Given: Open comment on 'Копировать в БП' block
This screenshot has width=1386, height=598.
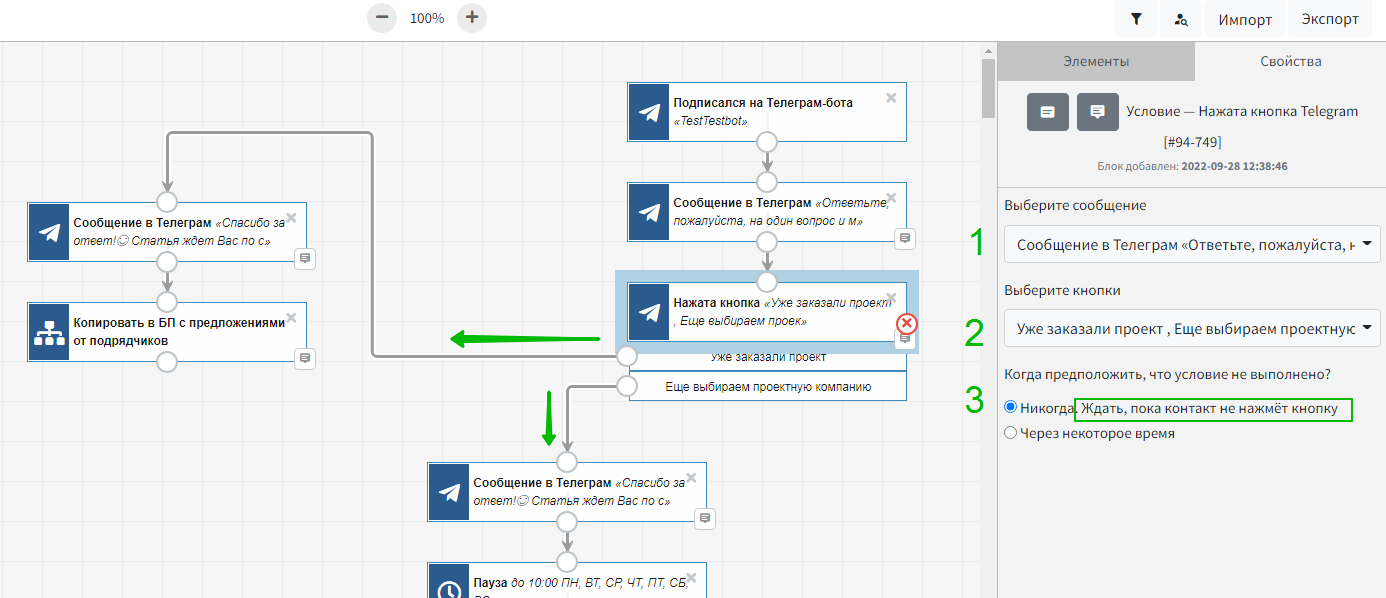Looking at the screenshot, I should pyautogui.click(x=305, y=358).
